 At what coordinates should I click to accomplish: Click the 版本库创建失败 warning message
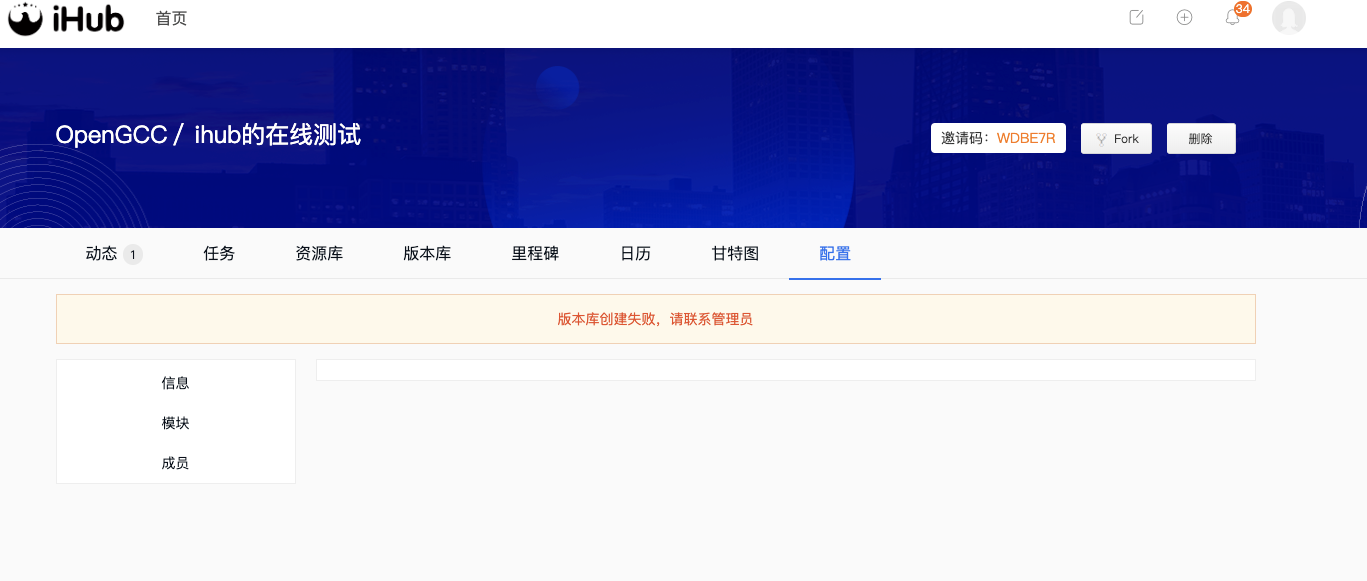(x=655, y=320)
